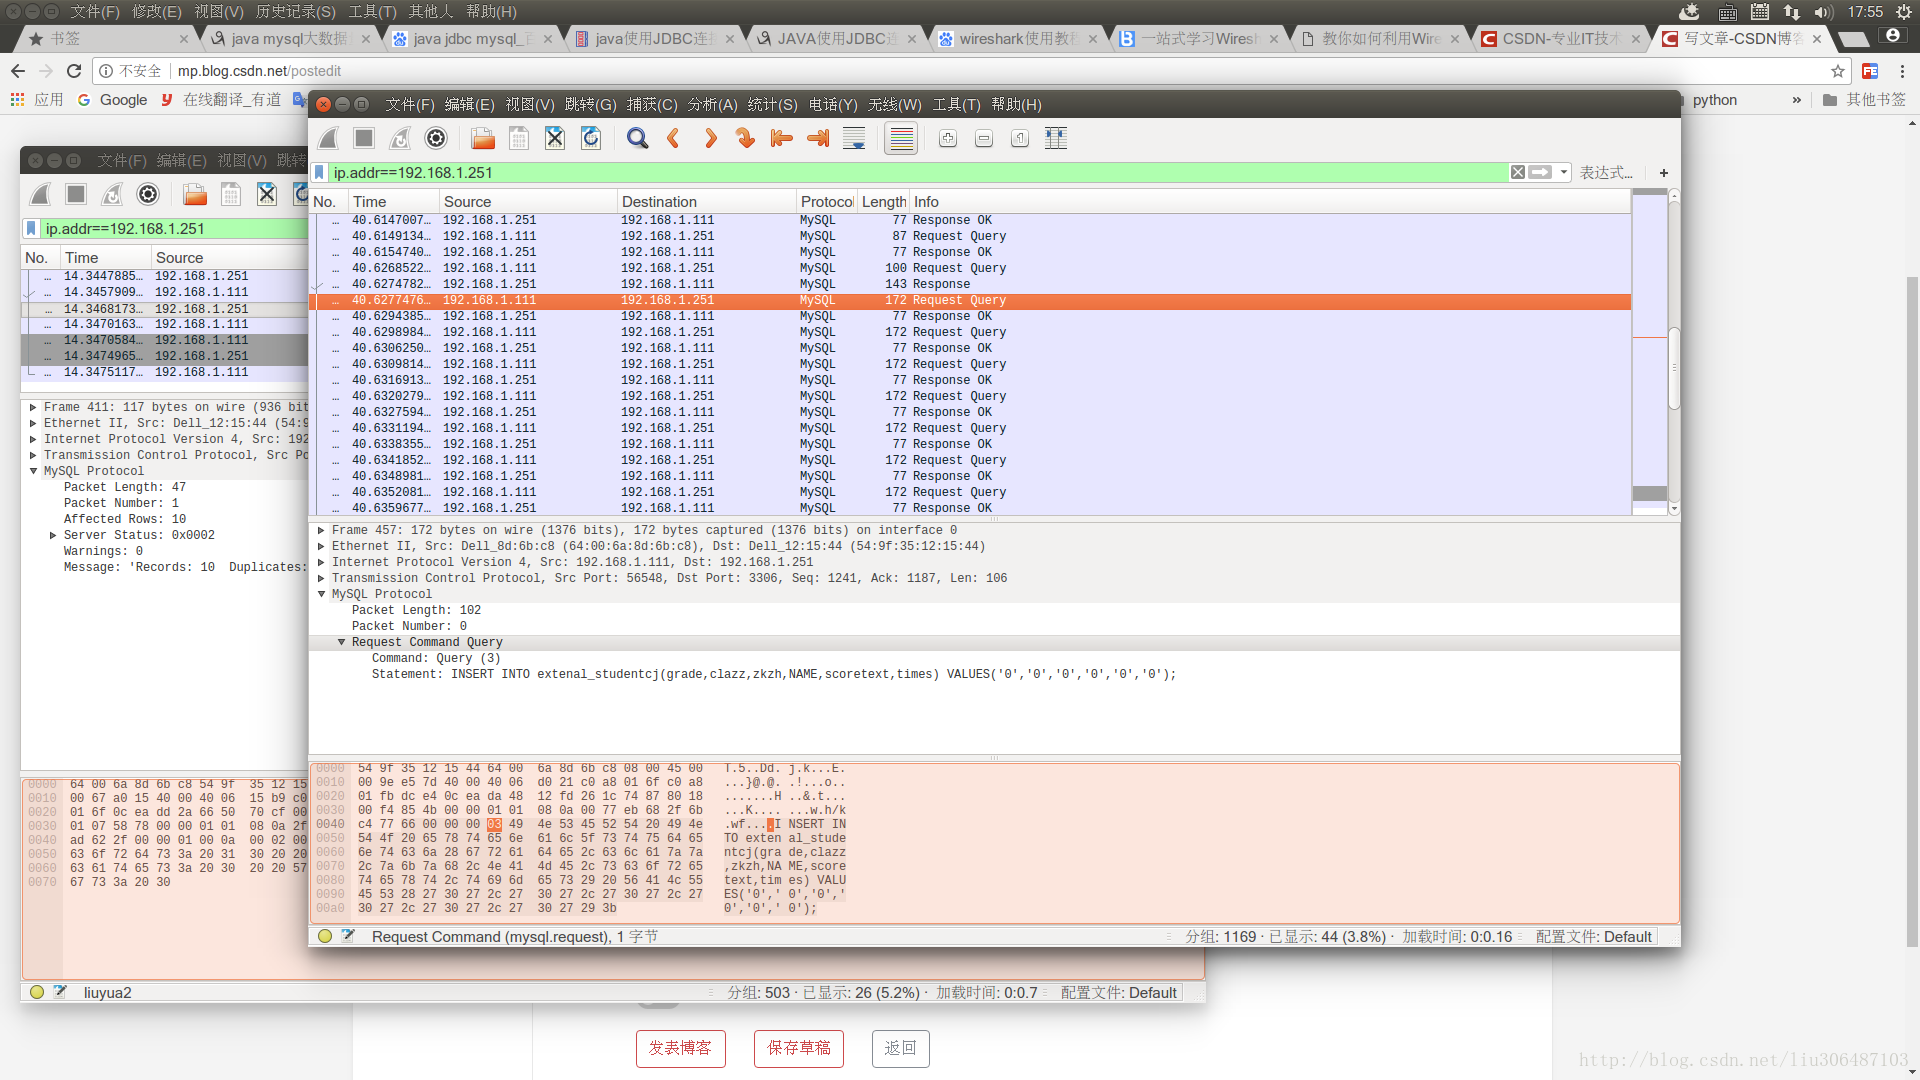Open the 统计(S) menu in Wireshark
The image size is (1920, 1080).
point(772,105)
